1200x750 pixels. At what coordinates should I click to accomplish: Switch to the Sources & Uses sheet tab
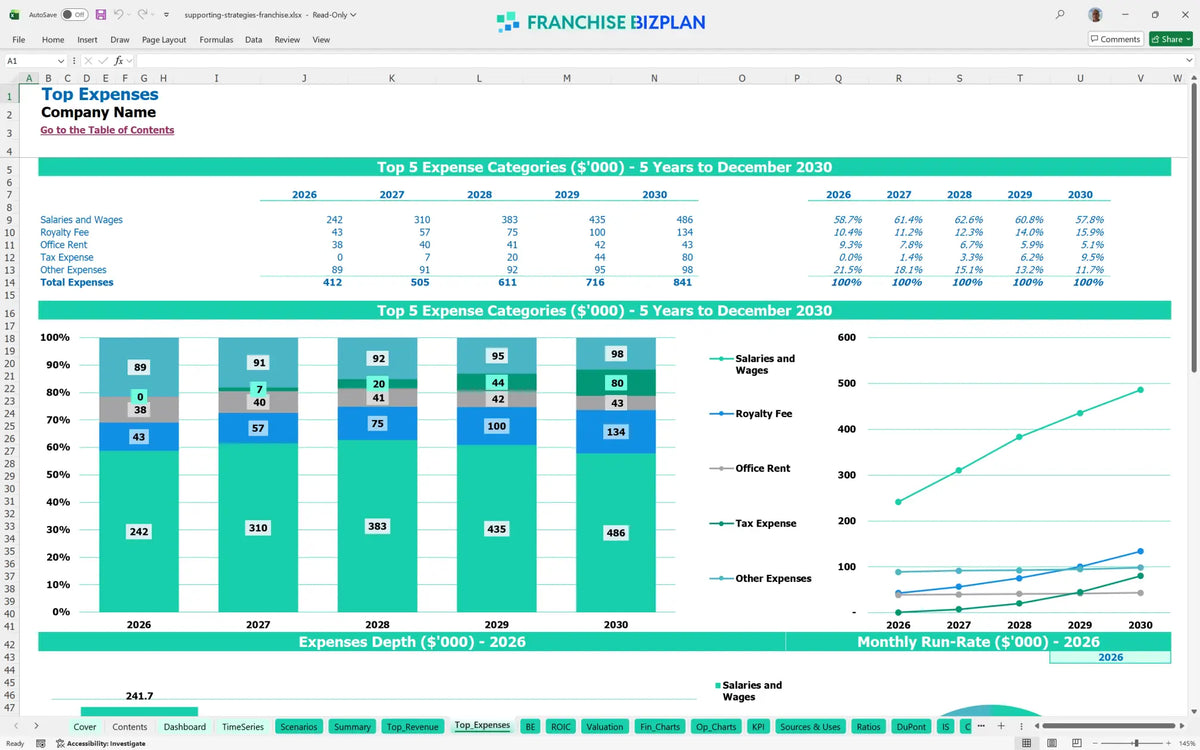pos(811,727)
